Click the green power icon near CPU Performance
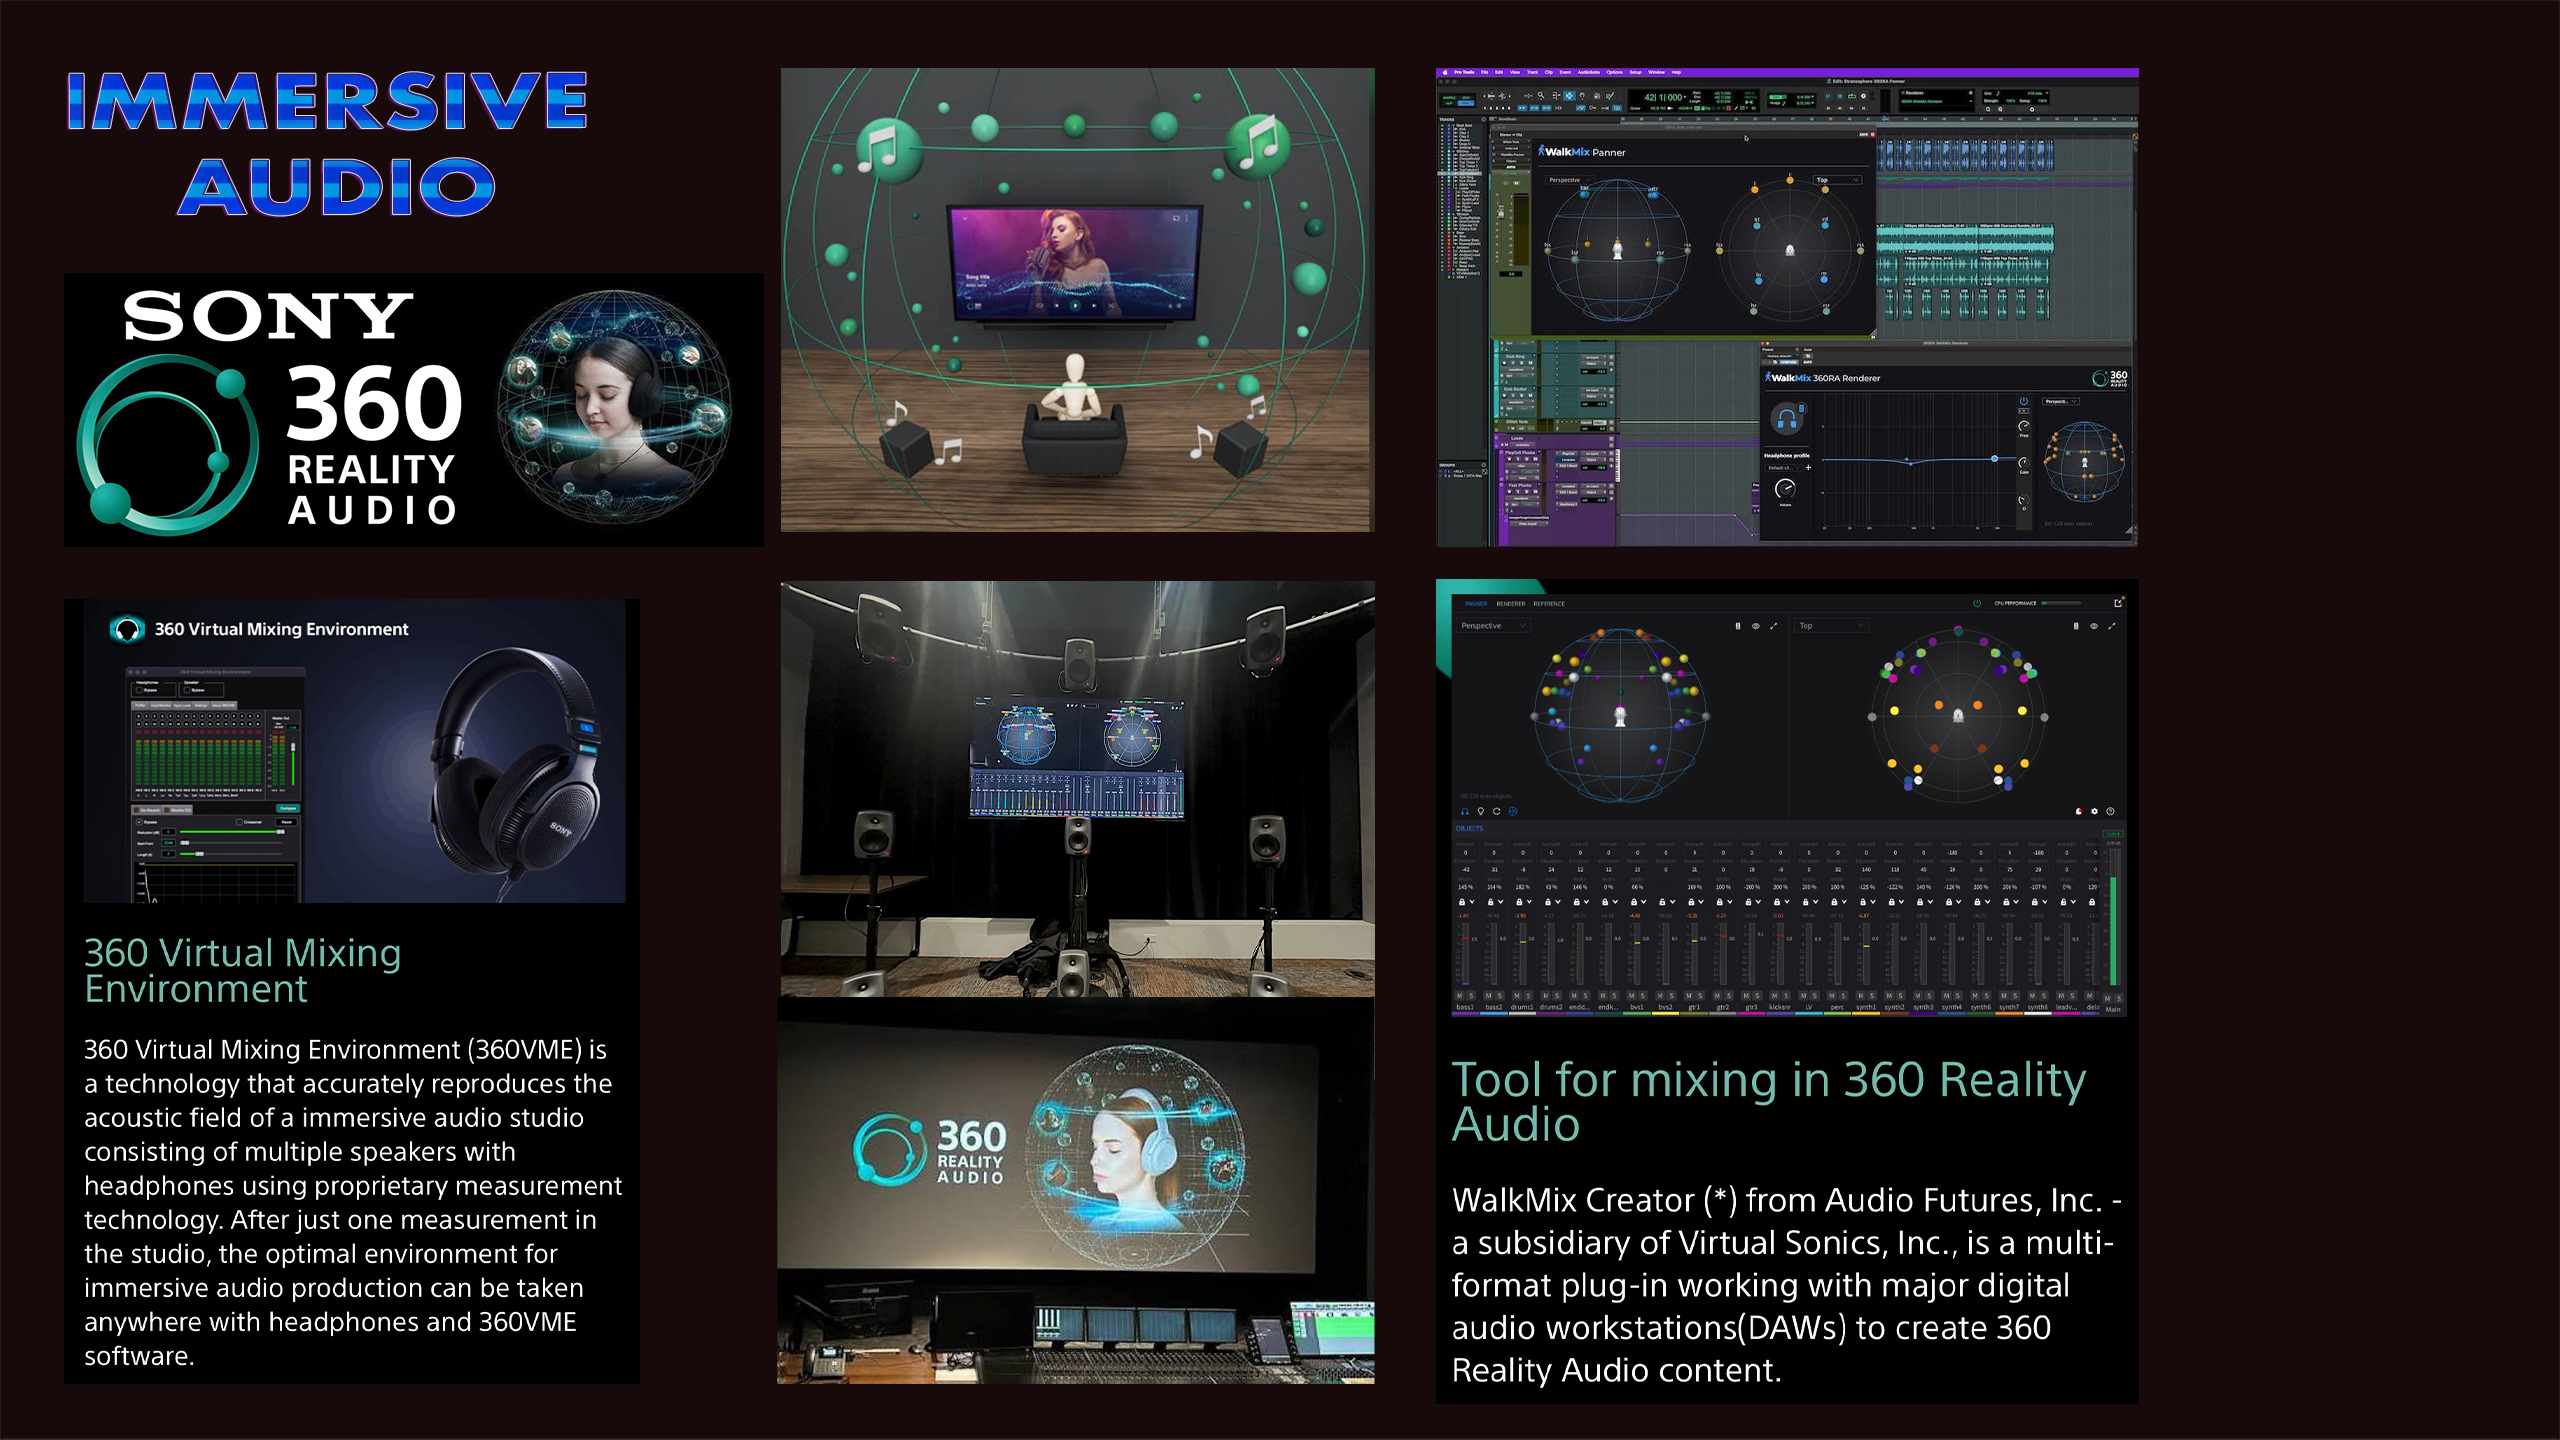 (1976, 604)
